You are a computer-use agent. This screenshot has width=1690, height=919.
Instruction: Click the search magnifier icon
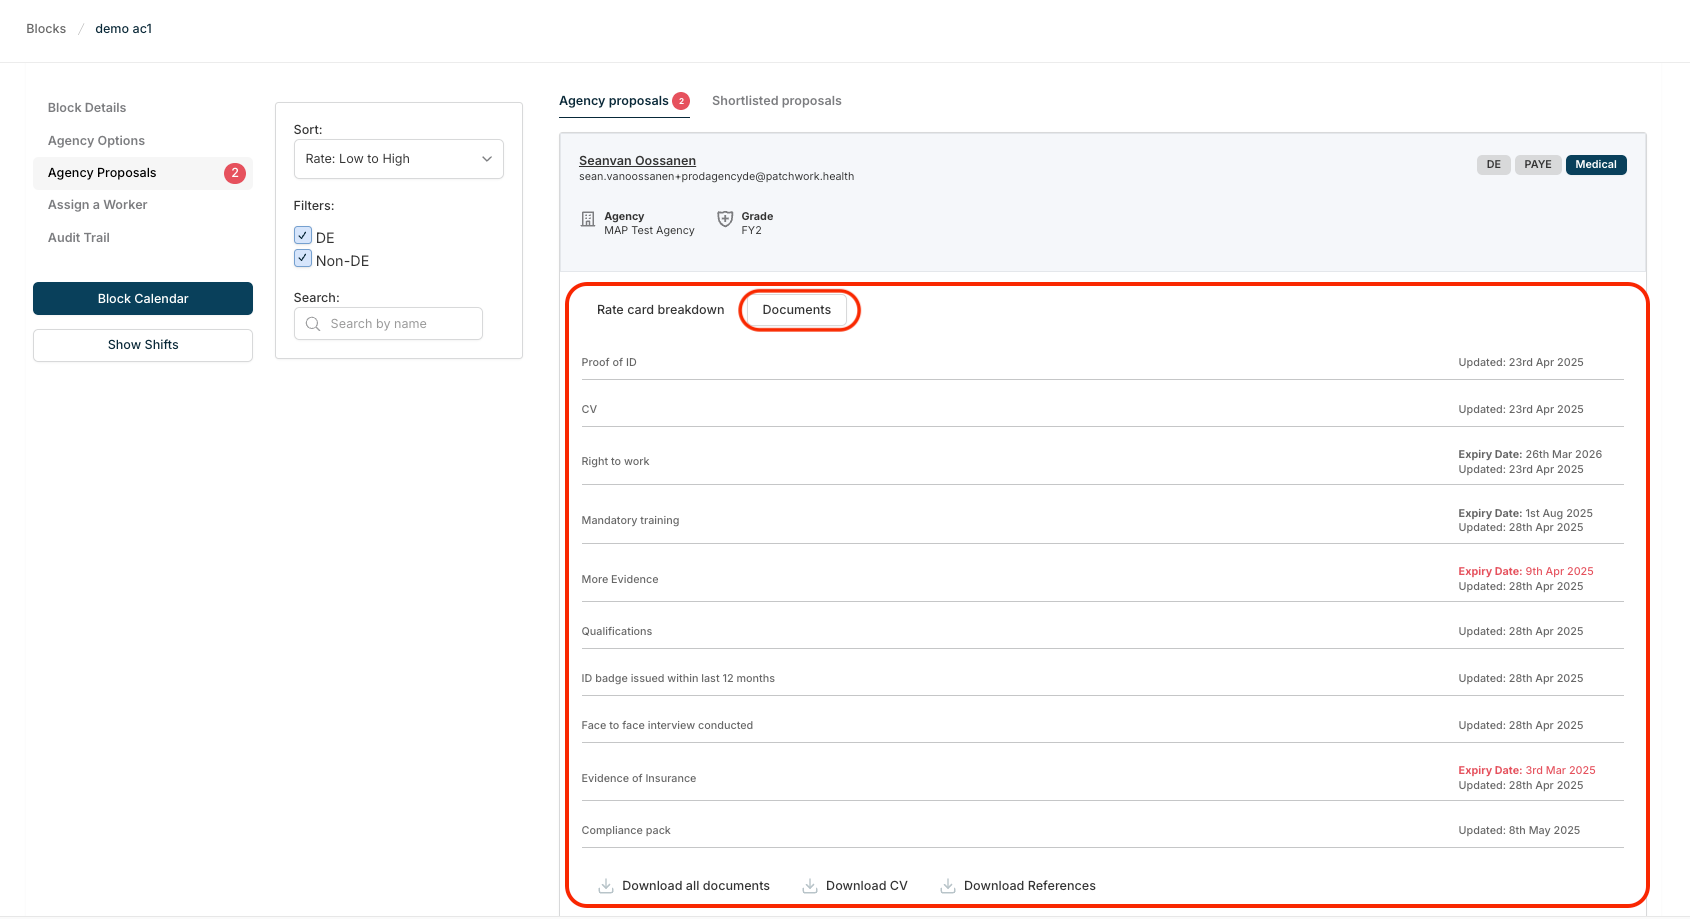point(313,324)
